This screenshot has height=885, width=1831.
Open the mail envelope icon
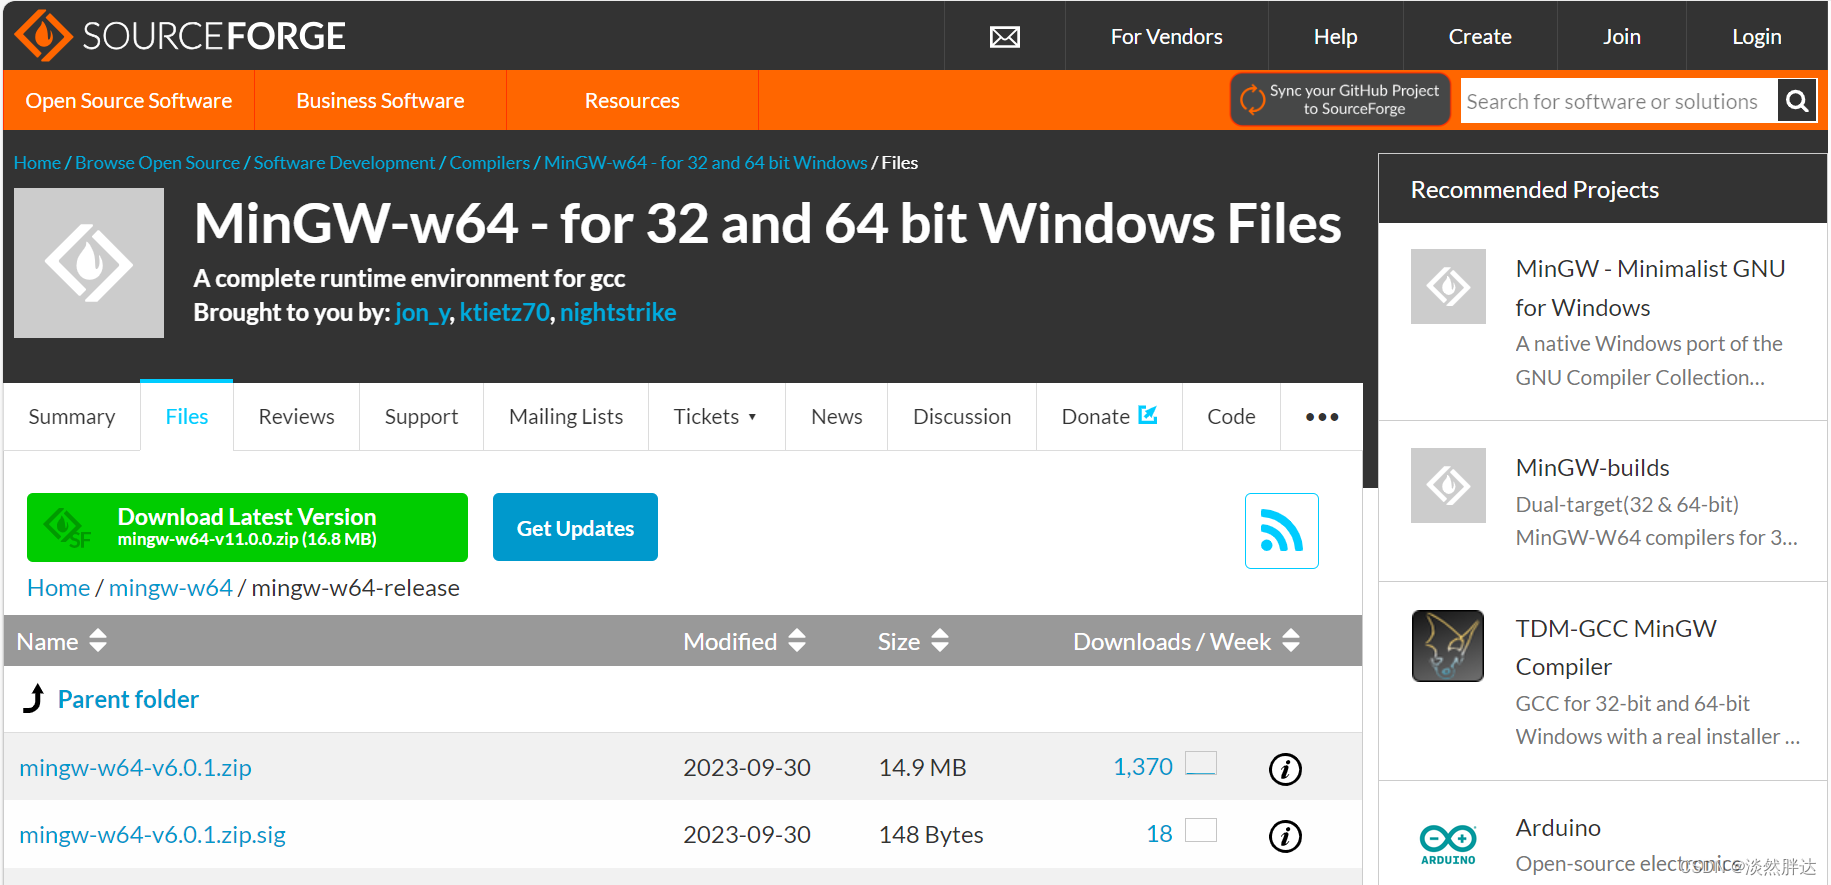click(x=1005, y=37)
